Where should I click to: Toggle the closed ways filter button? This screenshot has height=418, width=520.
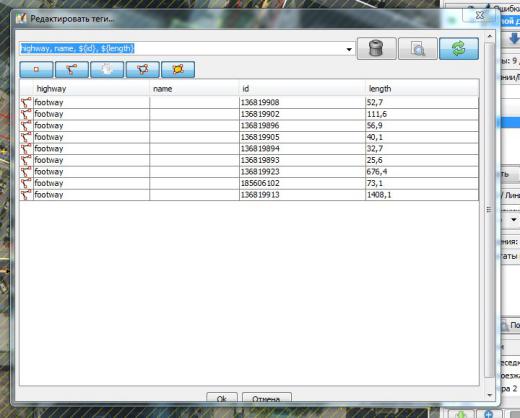click(143, 69)
